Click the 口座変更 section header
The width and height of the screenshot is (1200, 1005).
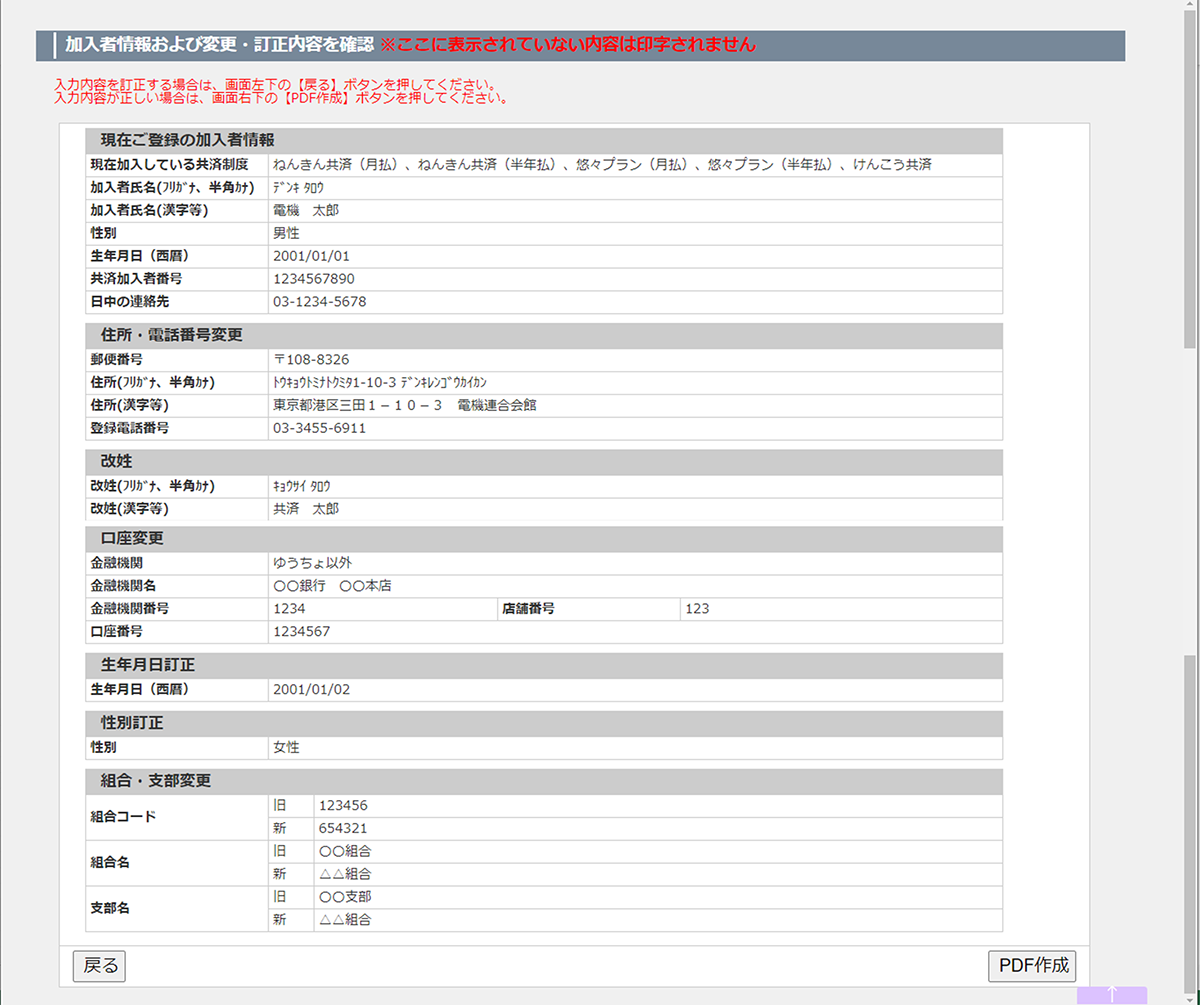[132, 538]
